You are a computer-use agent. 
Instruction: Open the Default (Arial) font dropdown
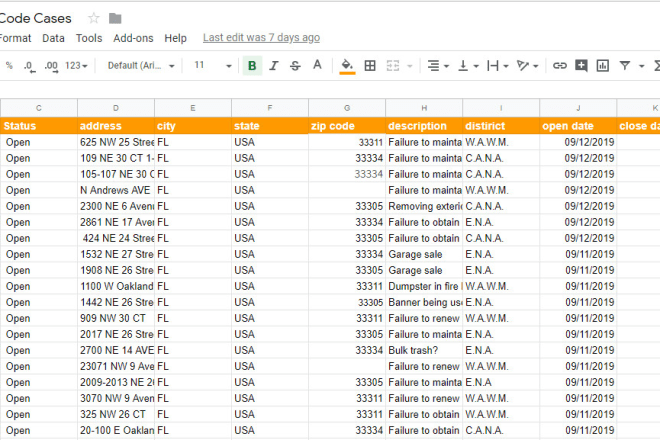coord(141,66)
